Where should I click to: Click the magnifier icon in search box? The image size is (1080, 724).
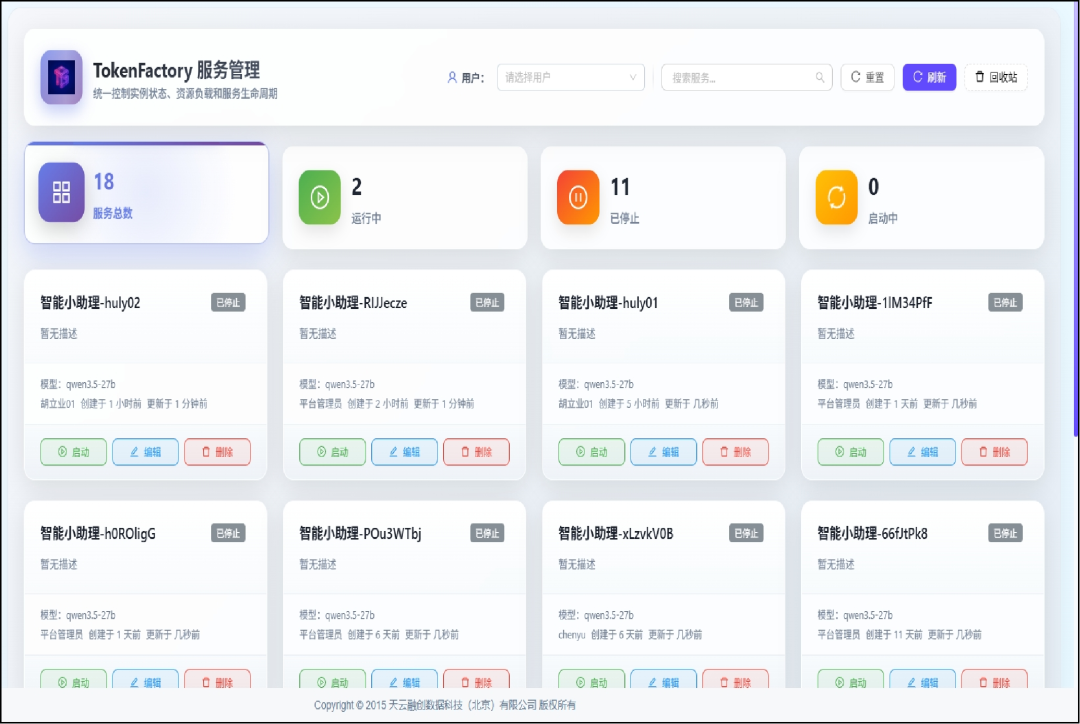[820, 77]
